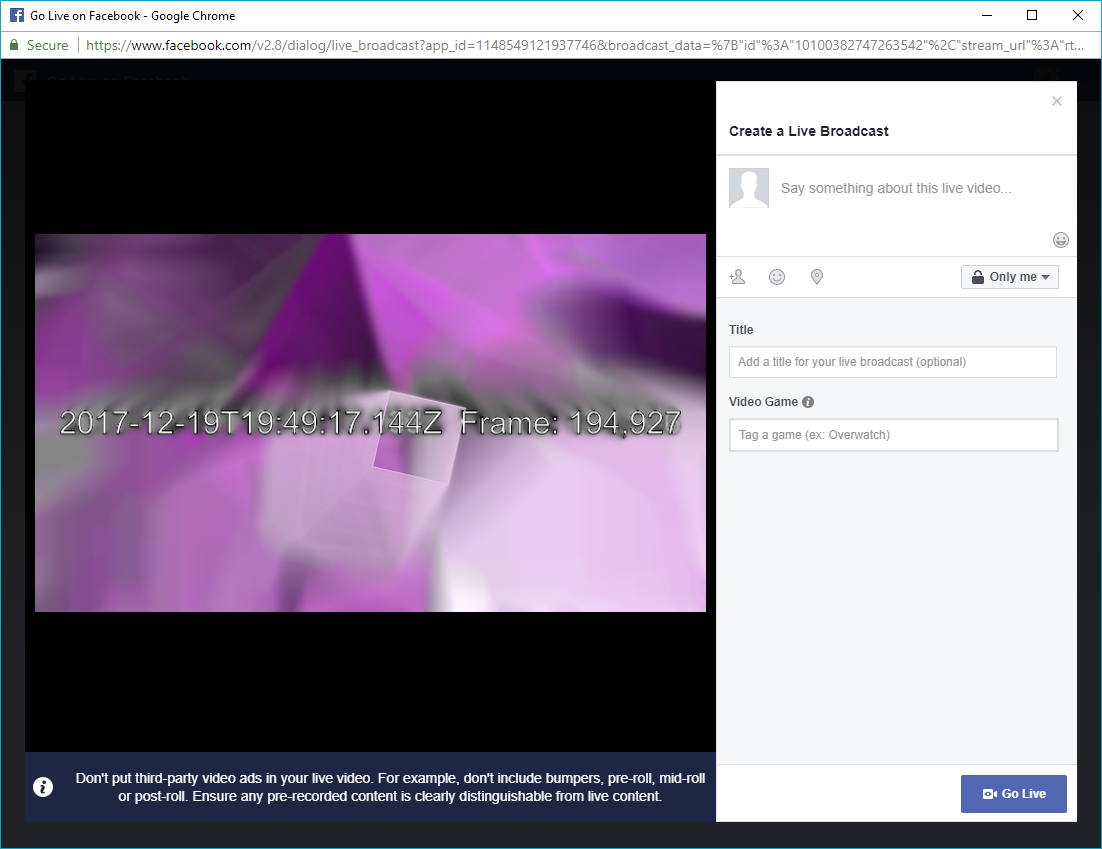
Task: Open the feeling/activity smiley icon
Action: pos(777,277)
